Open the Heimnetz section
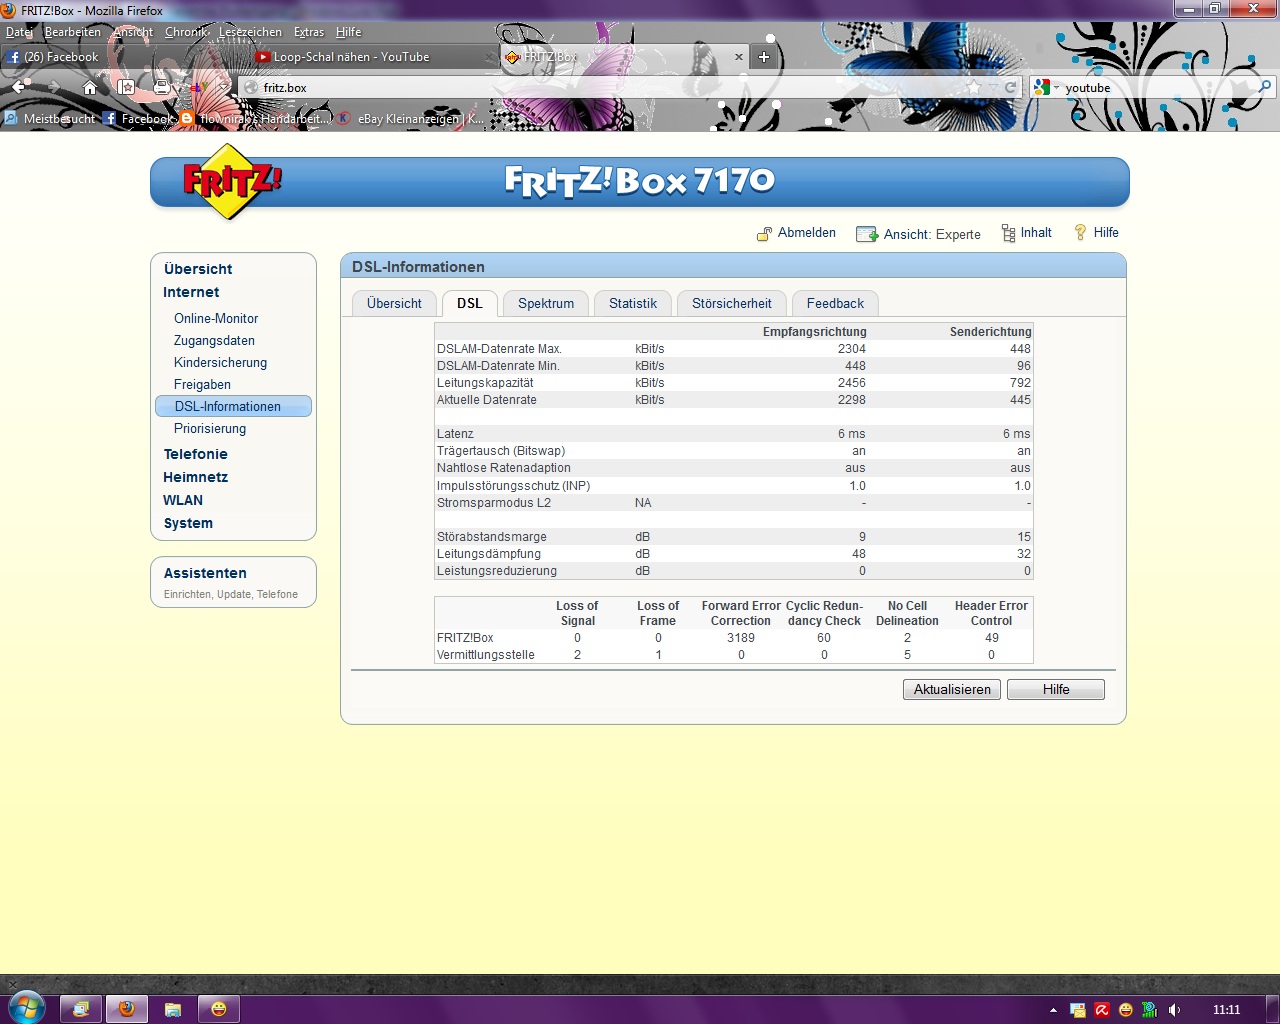The image size is (1280, 1024). point(196,477)
